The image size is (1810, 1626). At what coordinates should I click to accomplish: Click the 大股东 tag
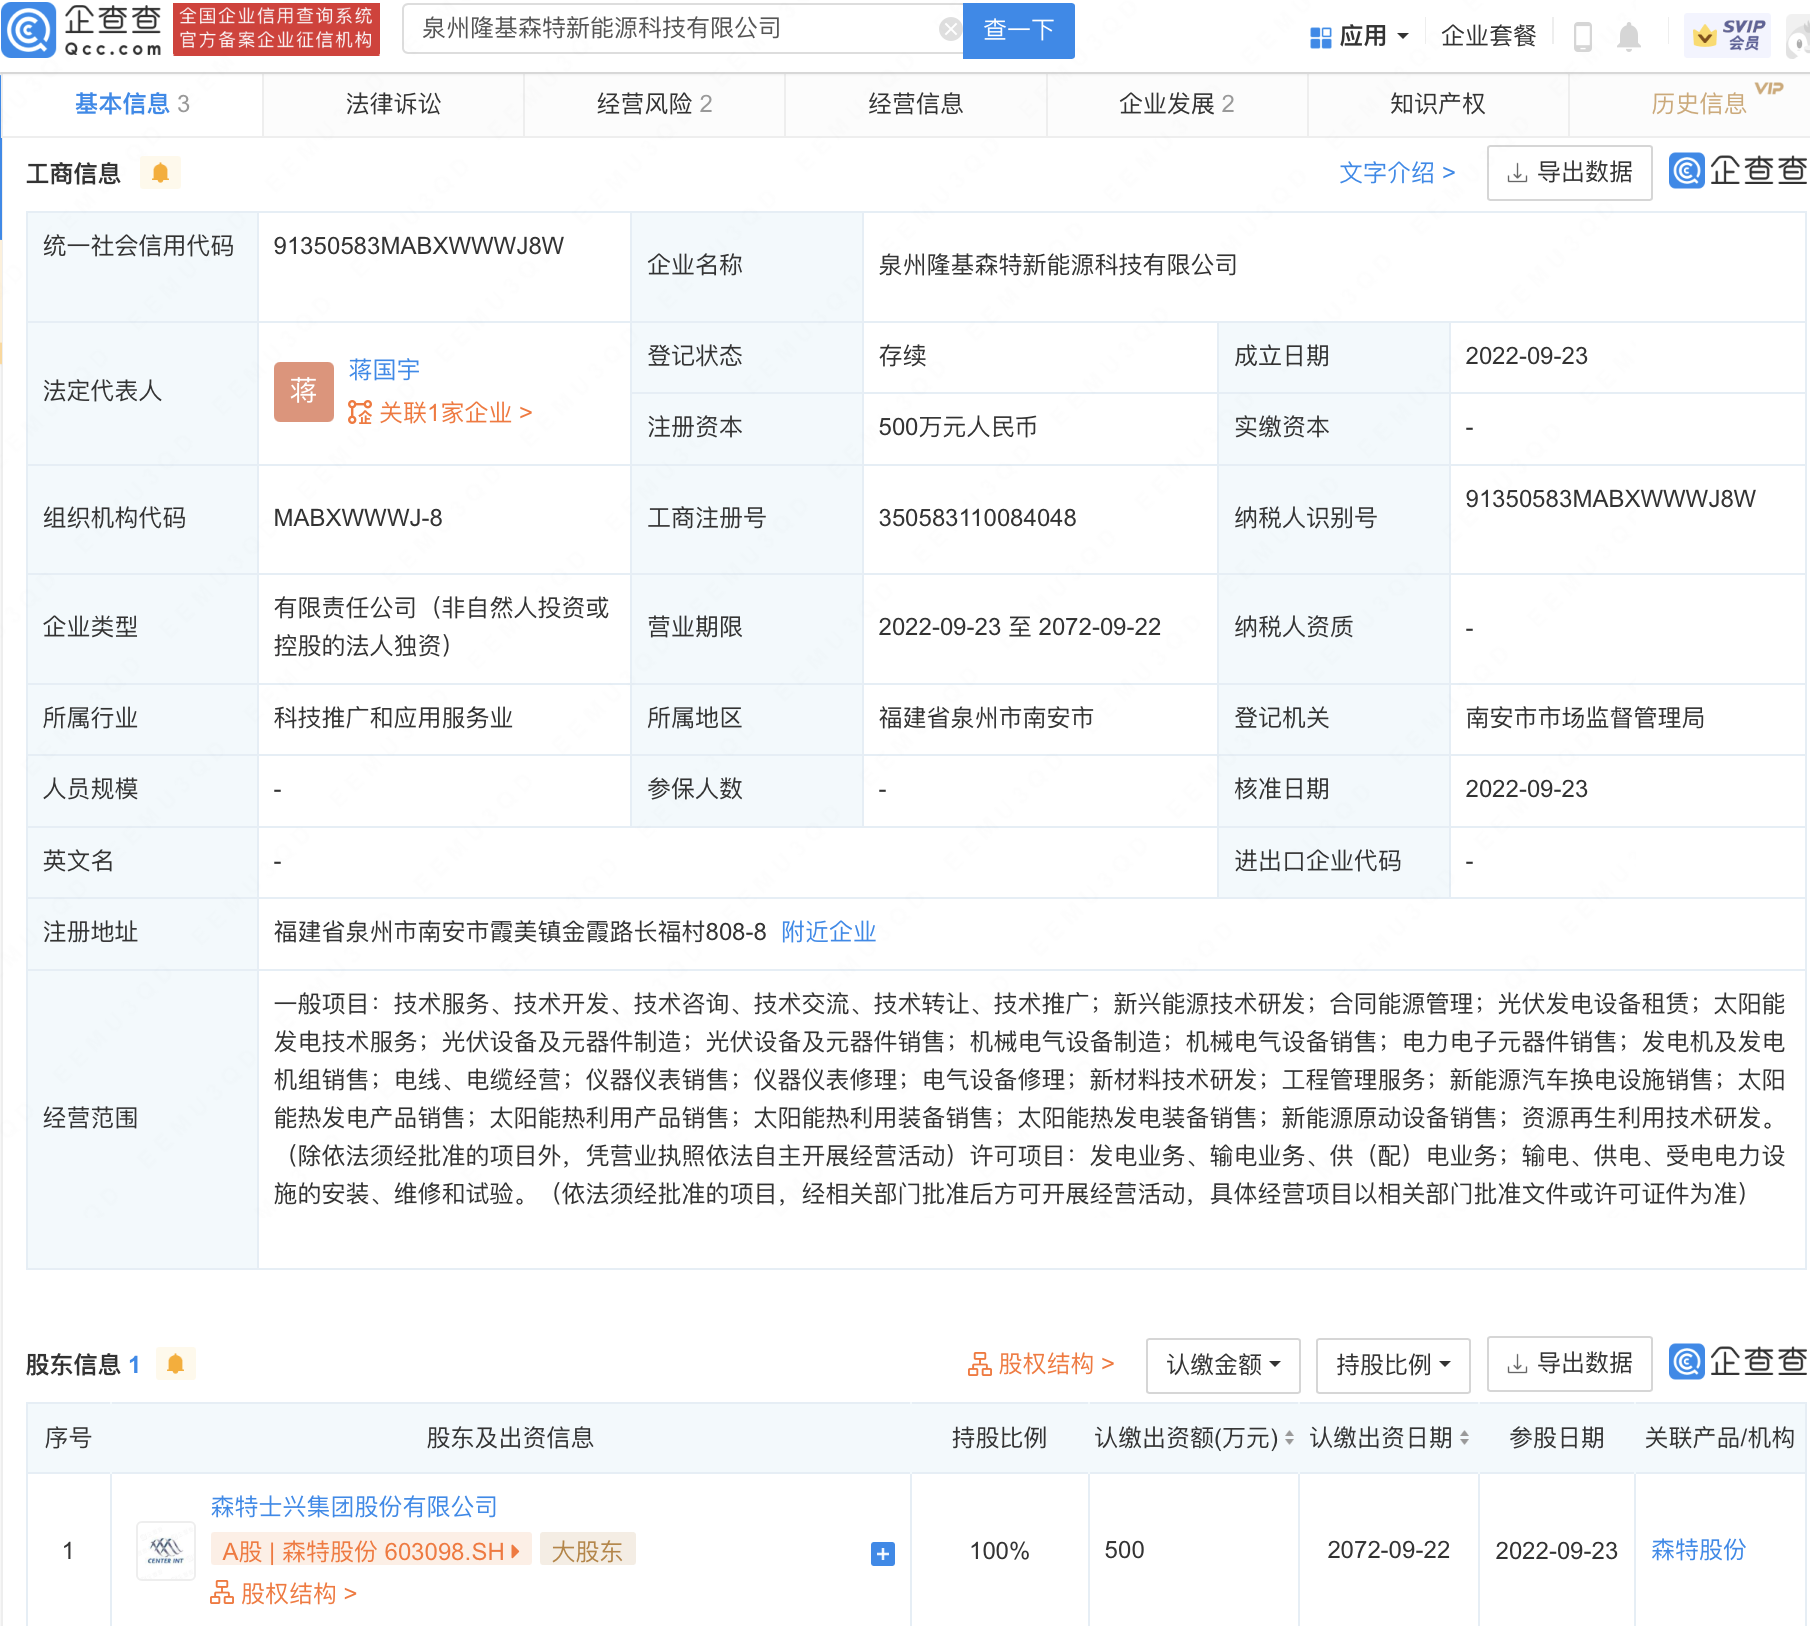pos(587,1551)
